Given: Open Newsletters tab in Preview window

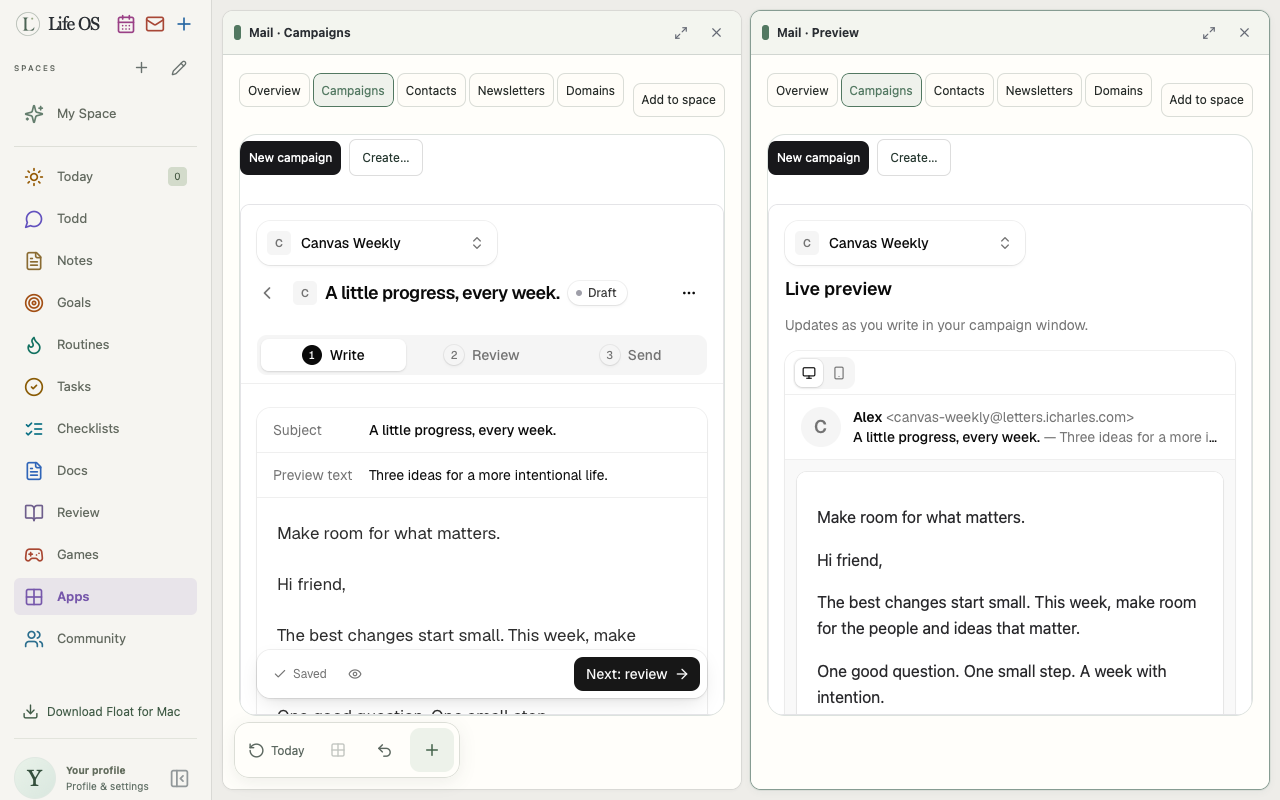Looking at the screenshot, I should point(1039,90).
